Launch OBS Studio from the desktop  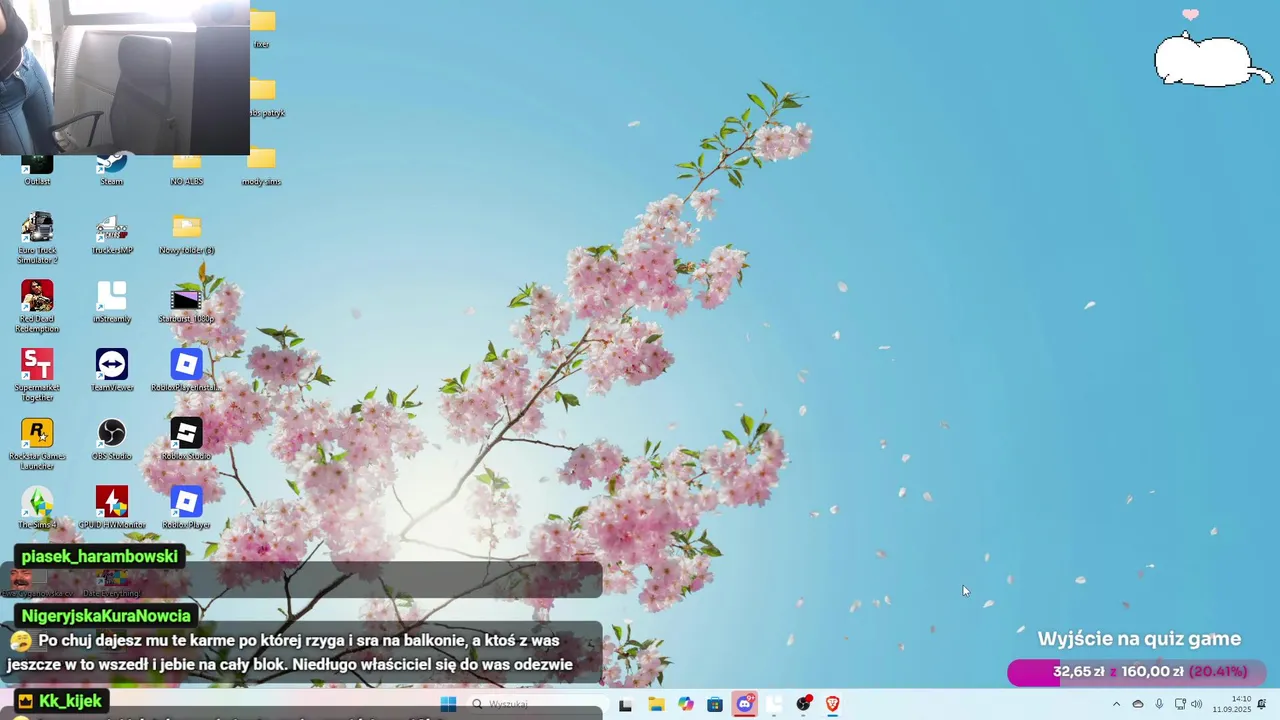coord(112,439)
